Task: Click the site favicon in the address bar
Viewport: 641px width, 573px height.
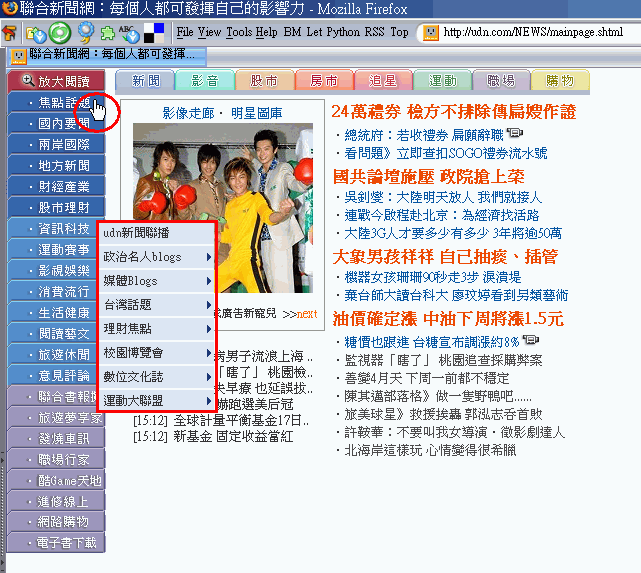Action: pos(430,33)
